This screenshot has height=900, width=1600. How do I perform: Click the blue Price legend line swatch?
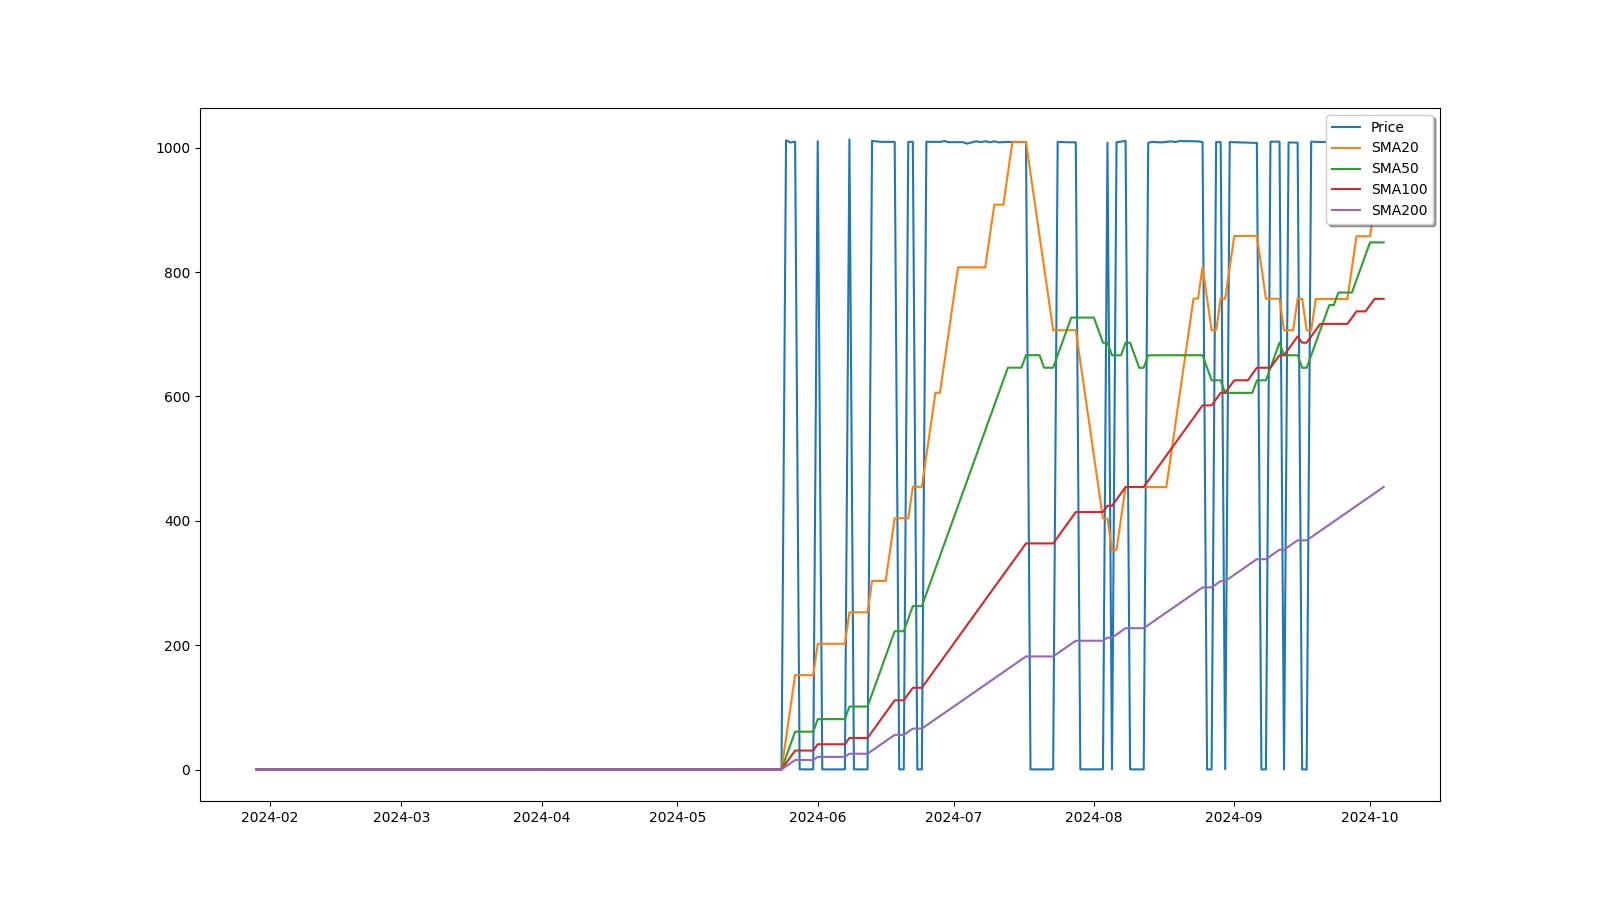1347,127
